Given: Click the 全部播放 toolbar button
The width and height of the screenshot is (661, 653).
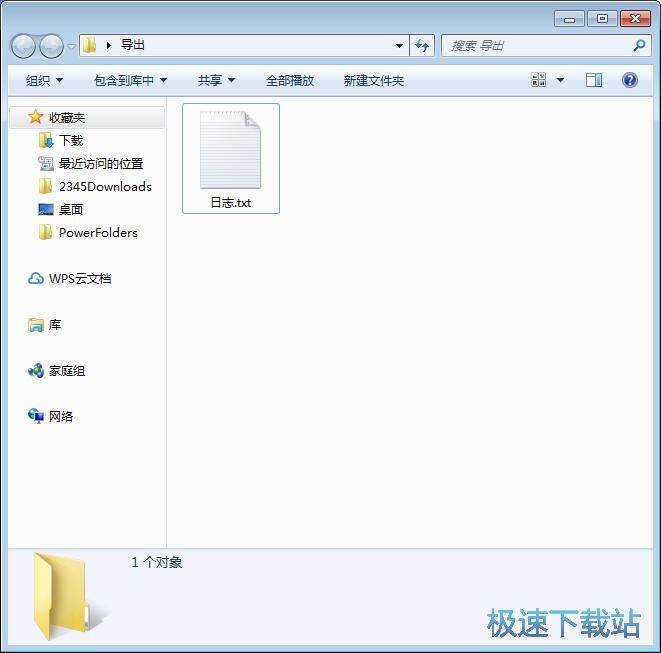Looking at the screenshot, I should click(290, 80).
